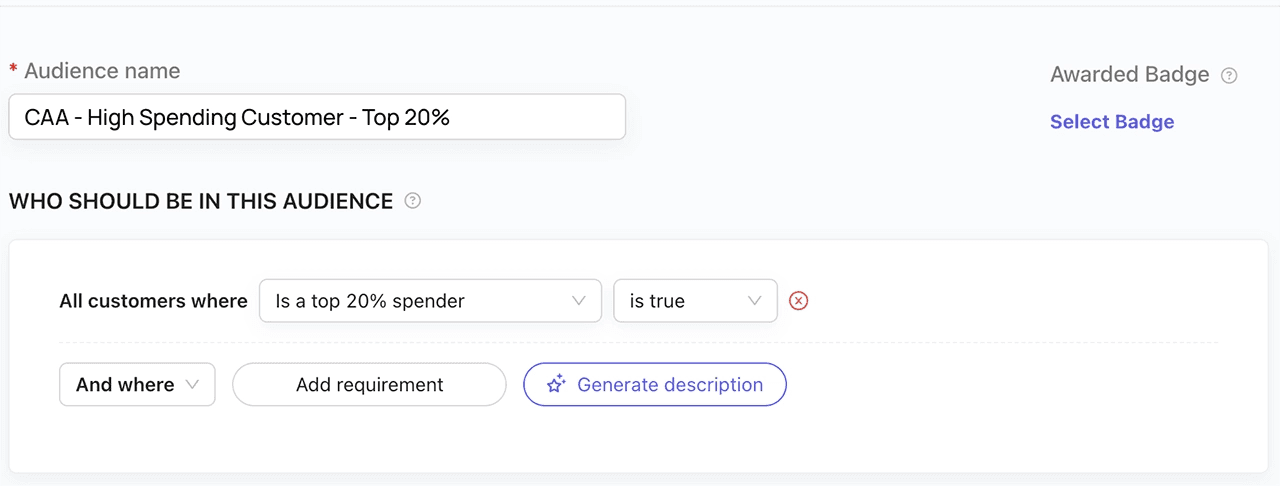This screenshot has height=486, width=1280.
Task: Click the sparkle icon on Generate description
Action: pos(556,384)
